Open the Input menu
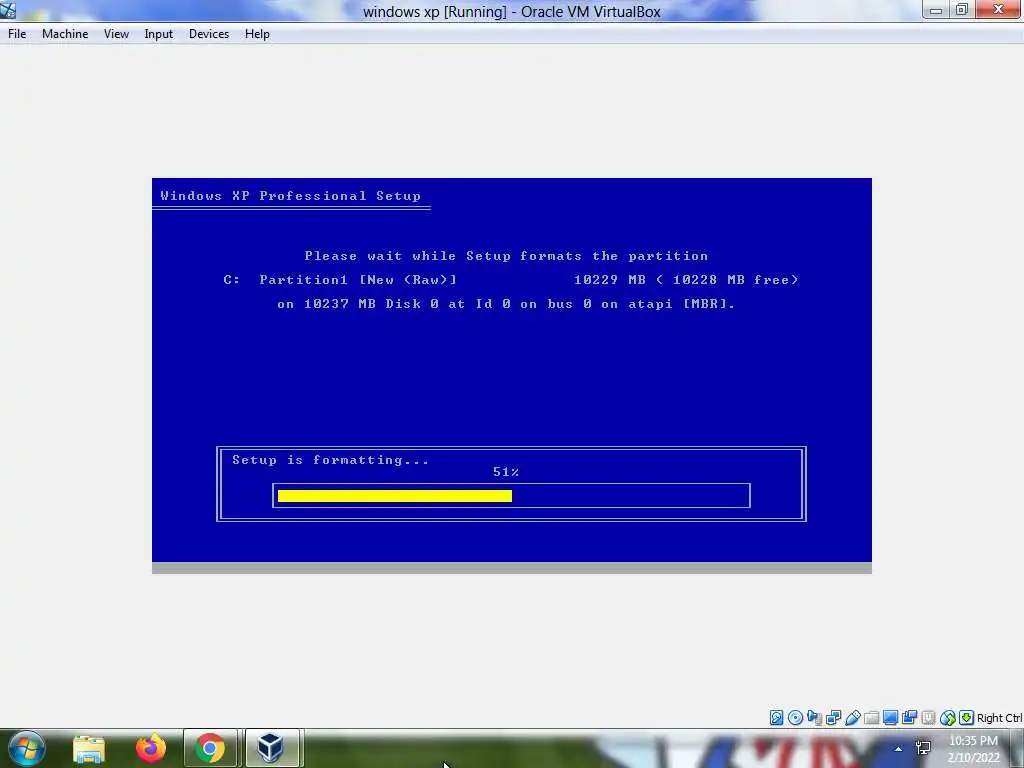Screen dimensions: 1024x768 159,34
